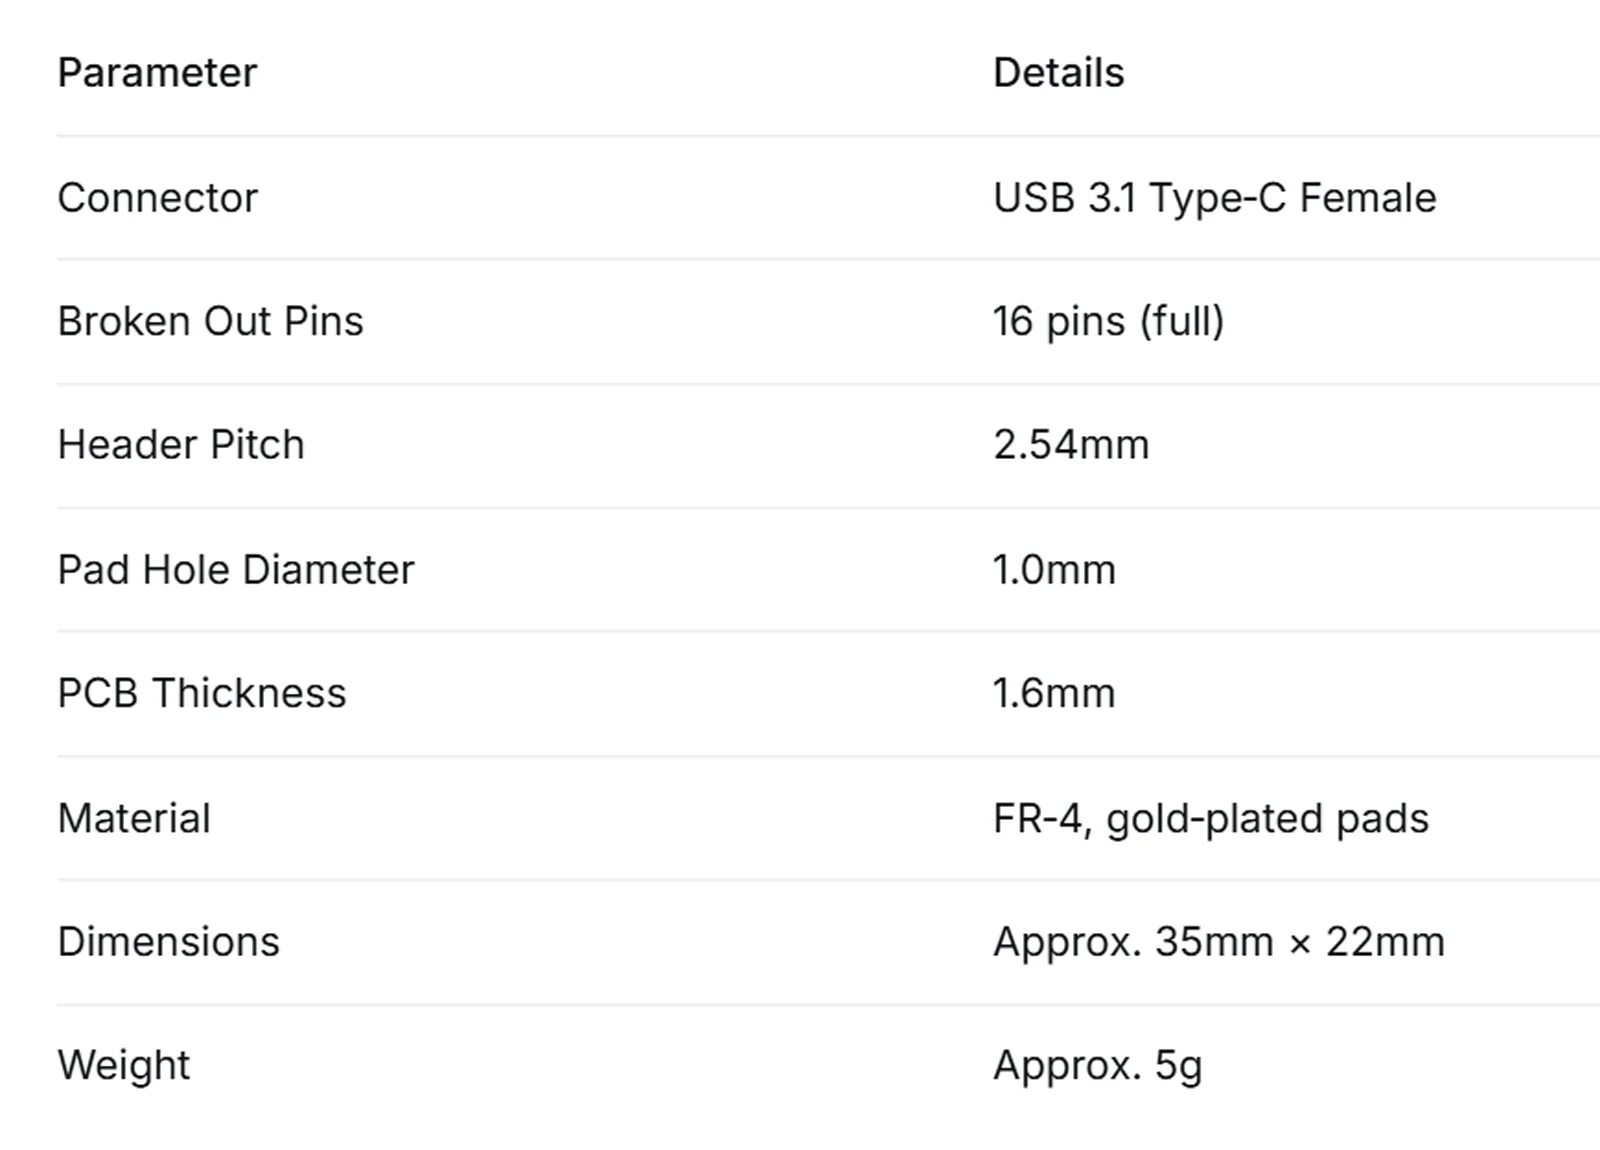
Task: Click the FR-4, gold-plated pads value
Action: pos(1211,819)
